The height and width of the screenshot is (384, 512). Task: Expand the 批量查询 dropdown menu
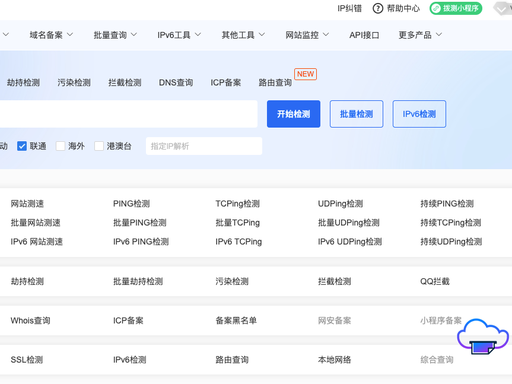pyautogui.click(x=115, y=35)
